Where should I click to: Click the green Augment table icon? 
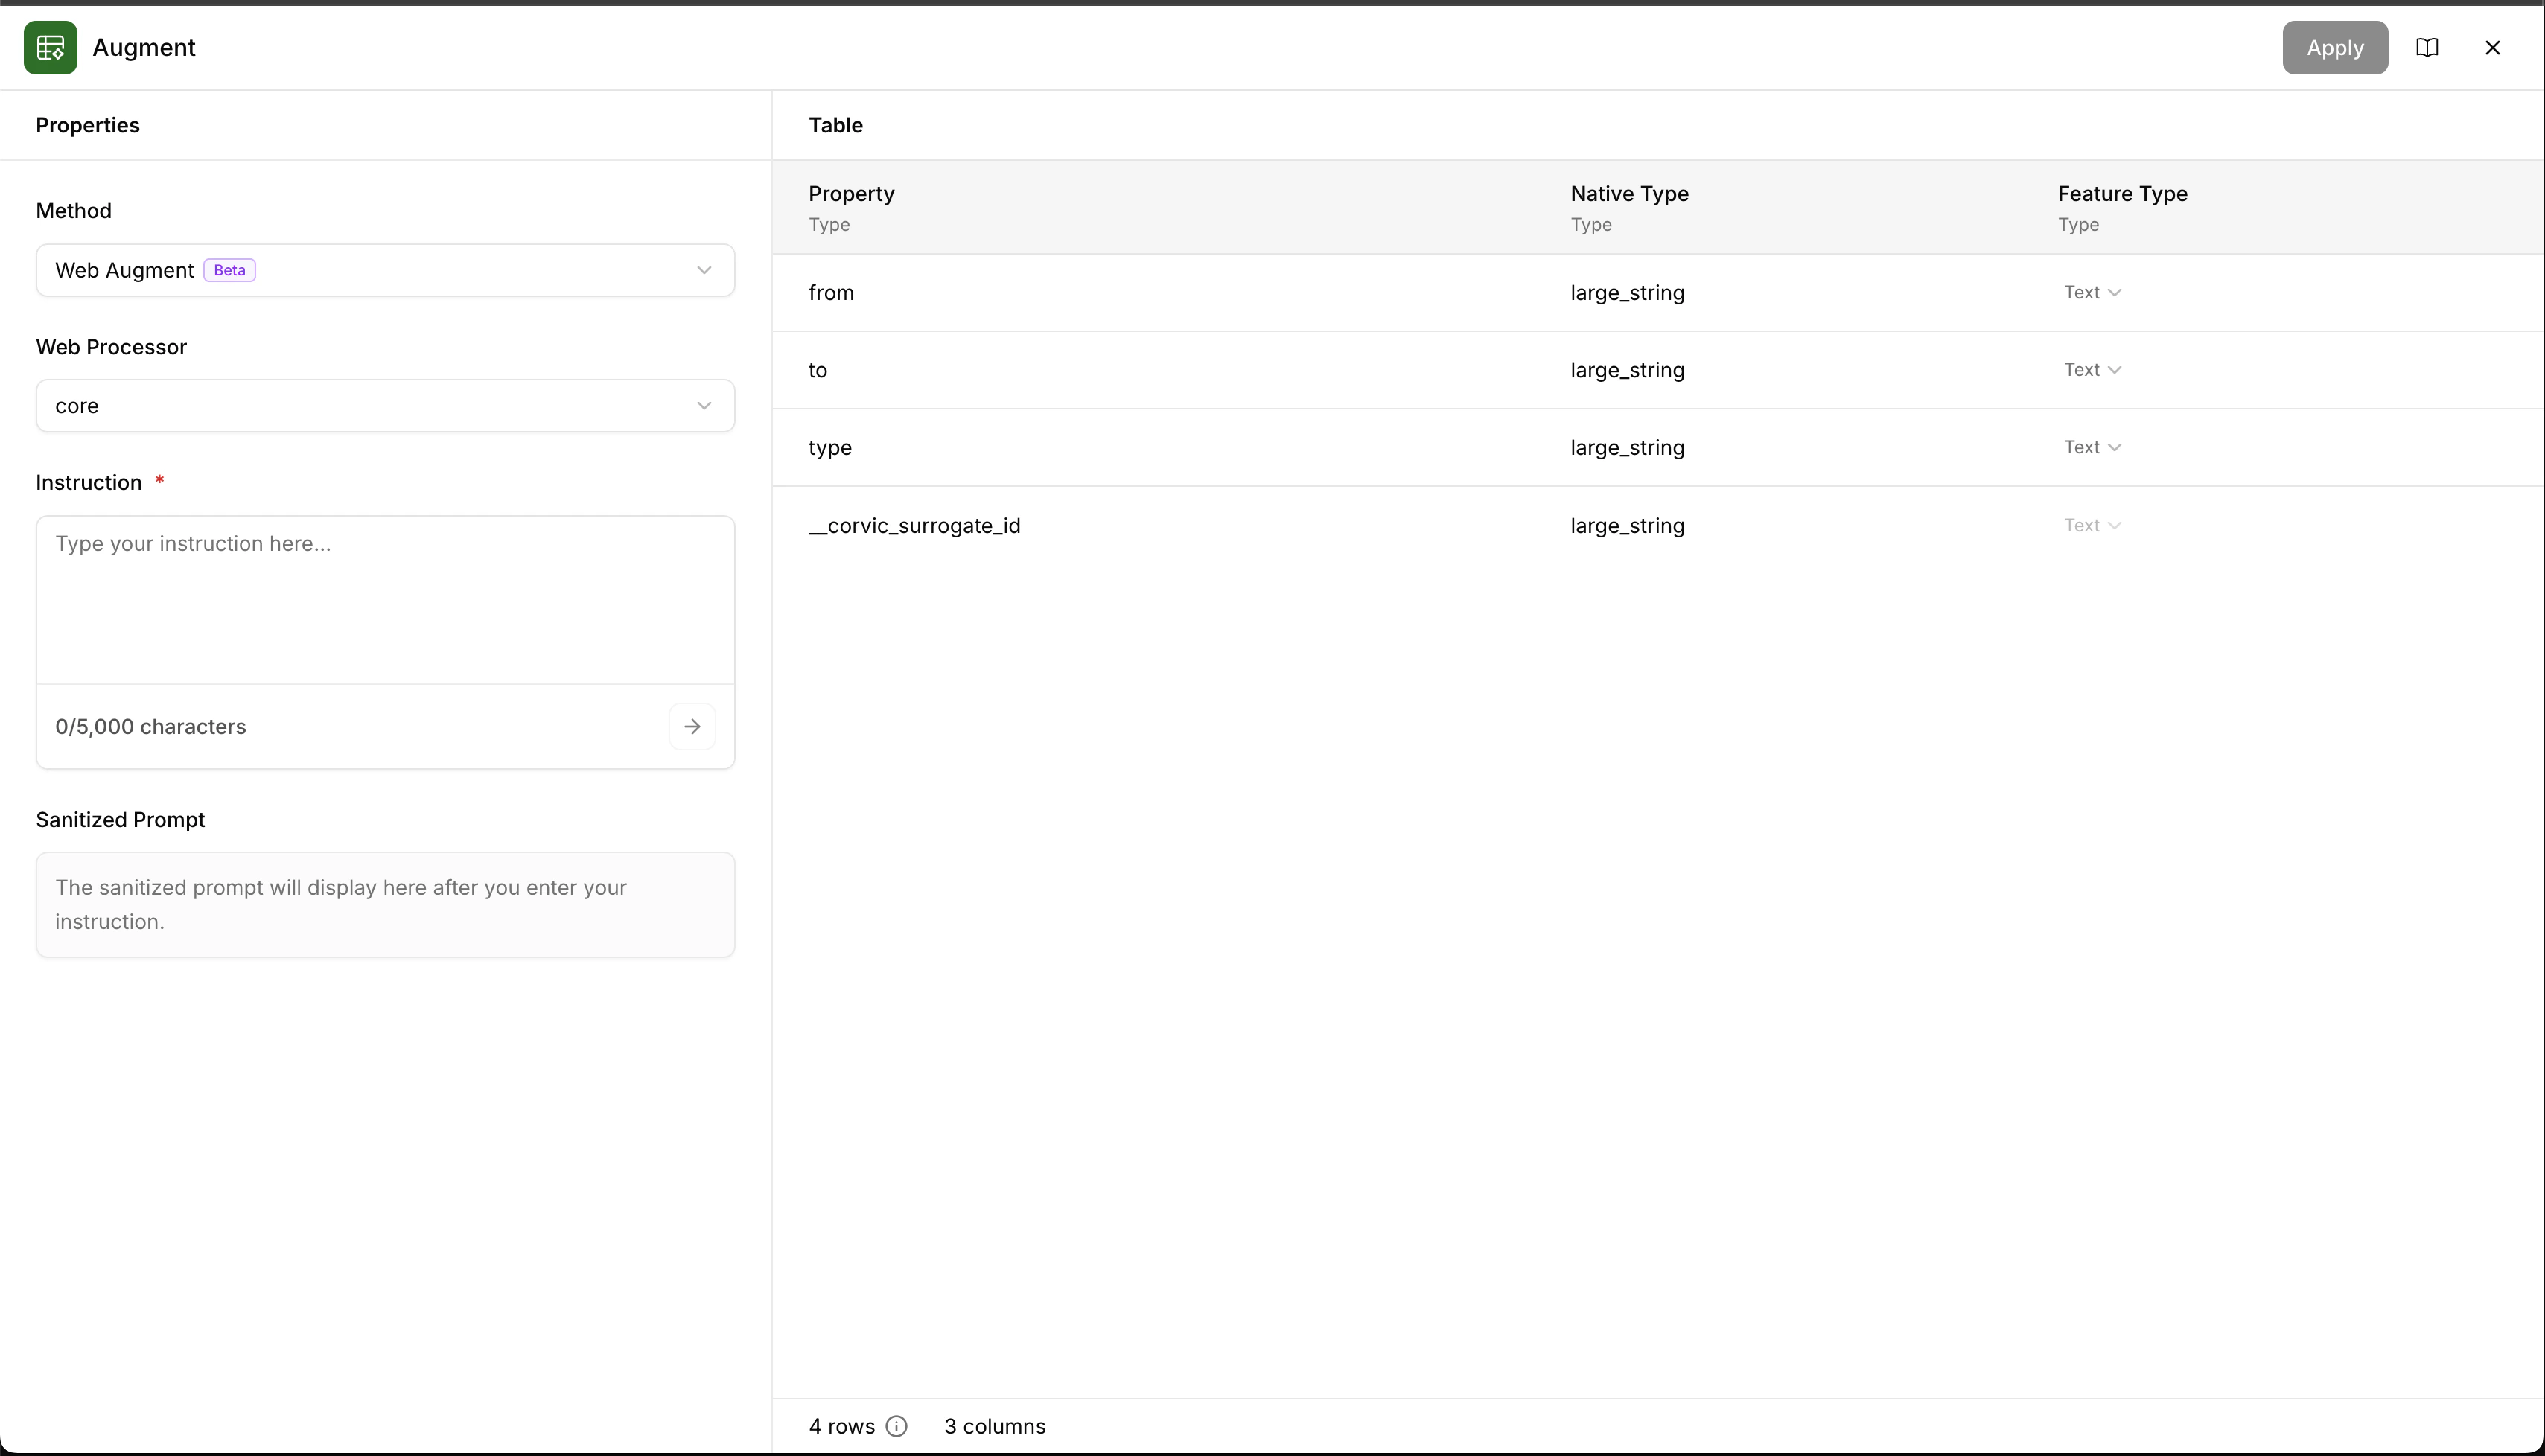point(50,47)
